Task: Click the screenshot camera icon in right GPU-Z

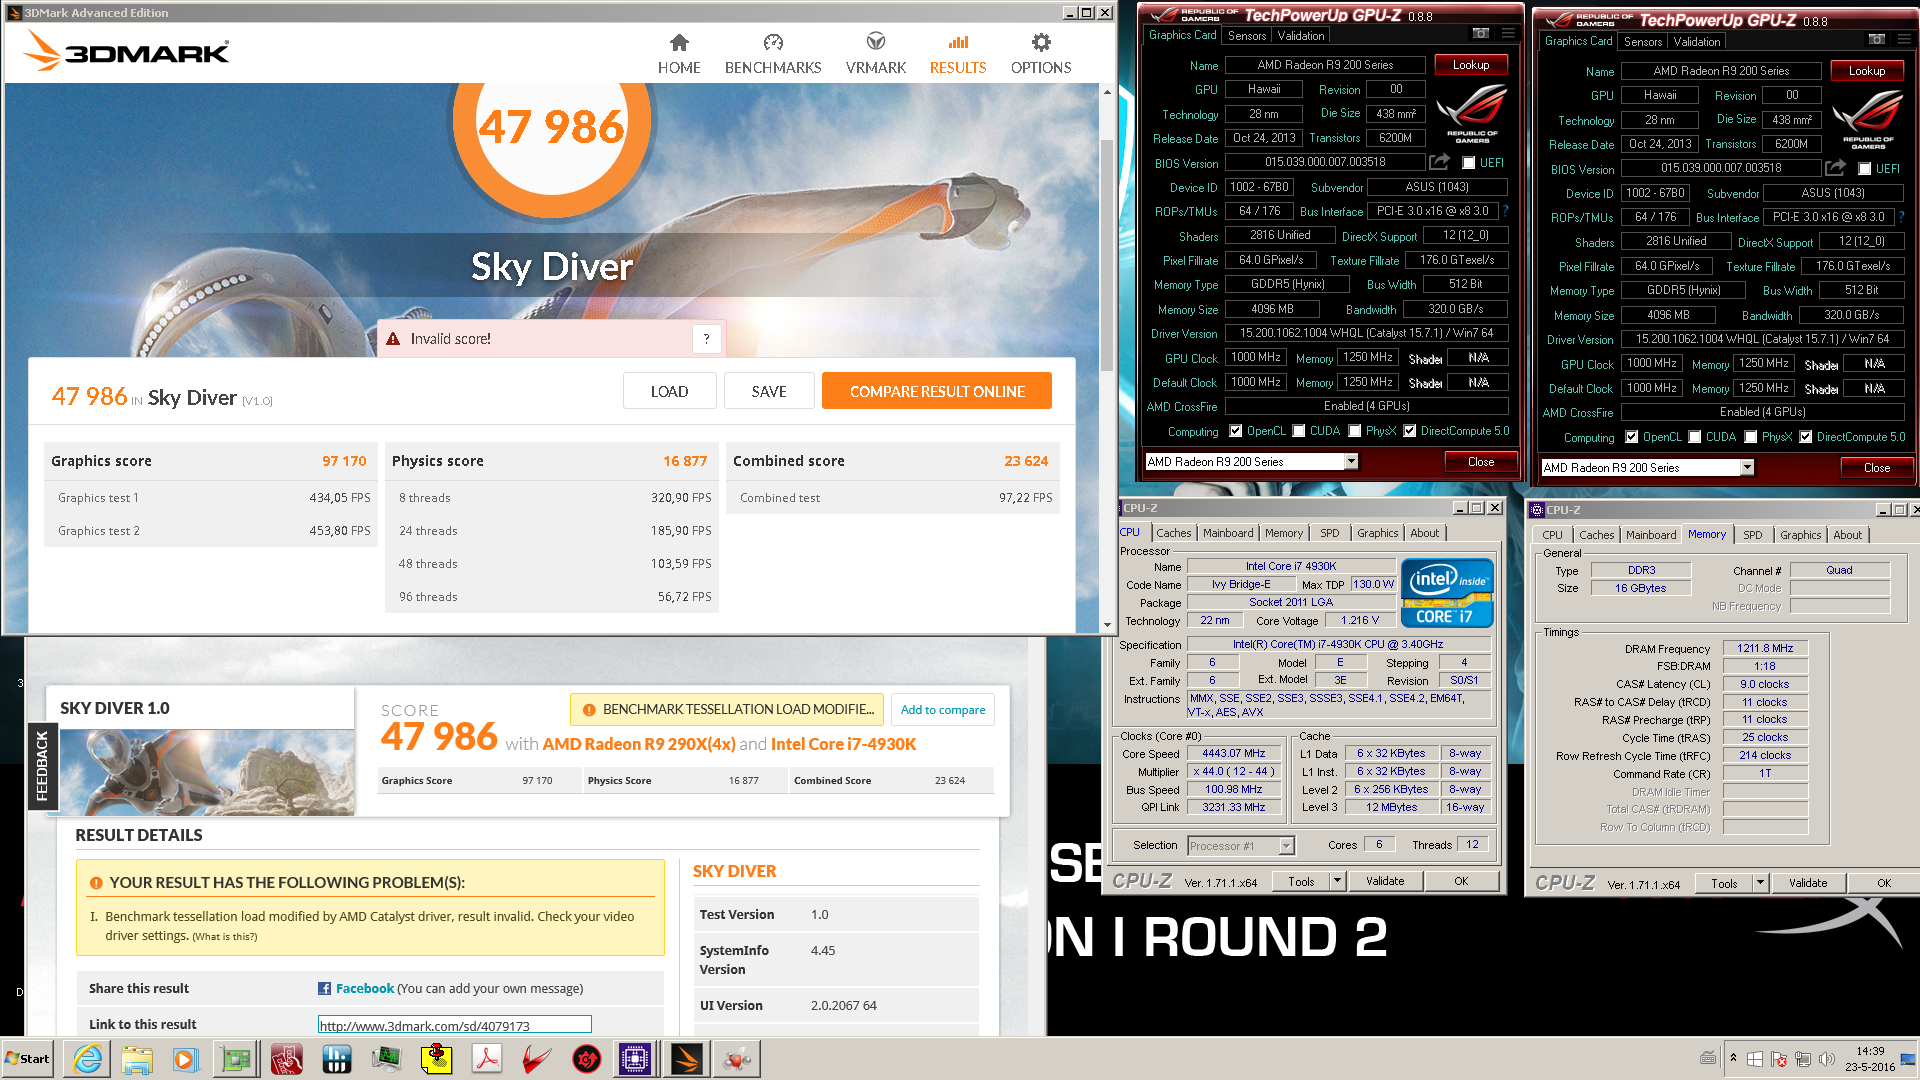Action: click(1877, 40)
